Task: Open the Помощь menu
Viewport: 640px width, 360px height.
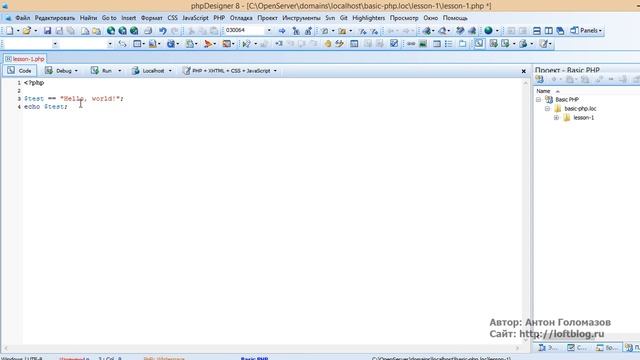Action: coord(455,18)
